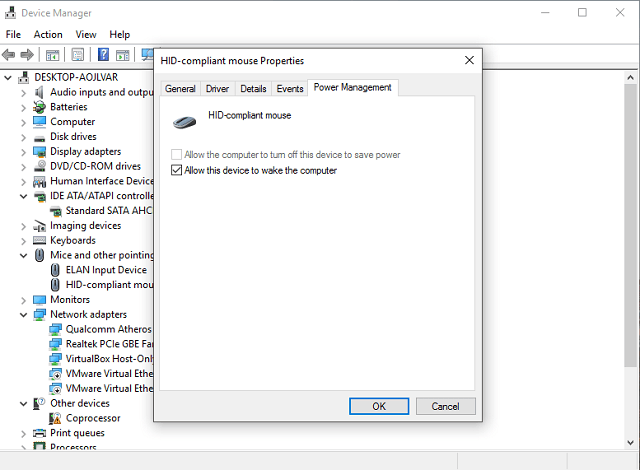Expand the Print queues node
The height and width of the screenshot is (470, 640).
coord(24,433)
